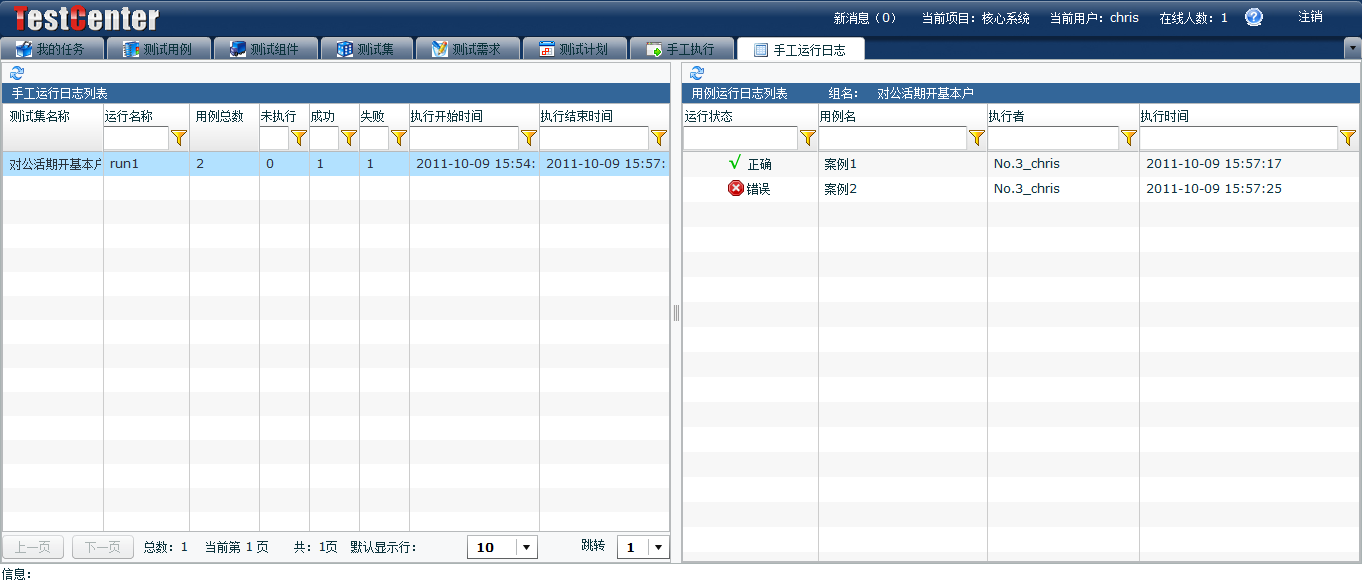Go to the 手工执行 tab
Image resolution: width=1362 pixels, height=584 pixels.
[680, 49]
